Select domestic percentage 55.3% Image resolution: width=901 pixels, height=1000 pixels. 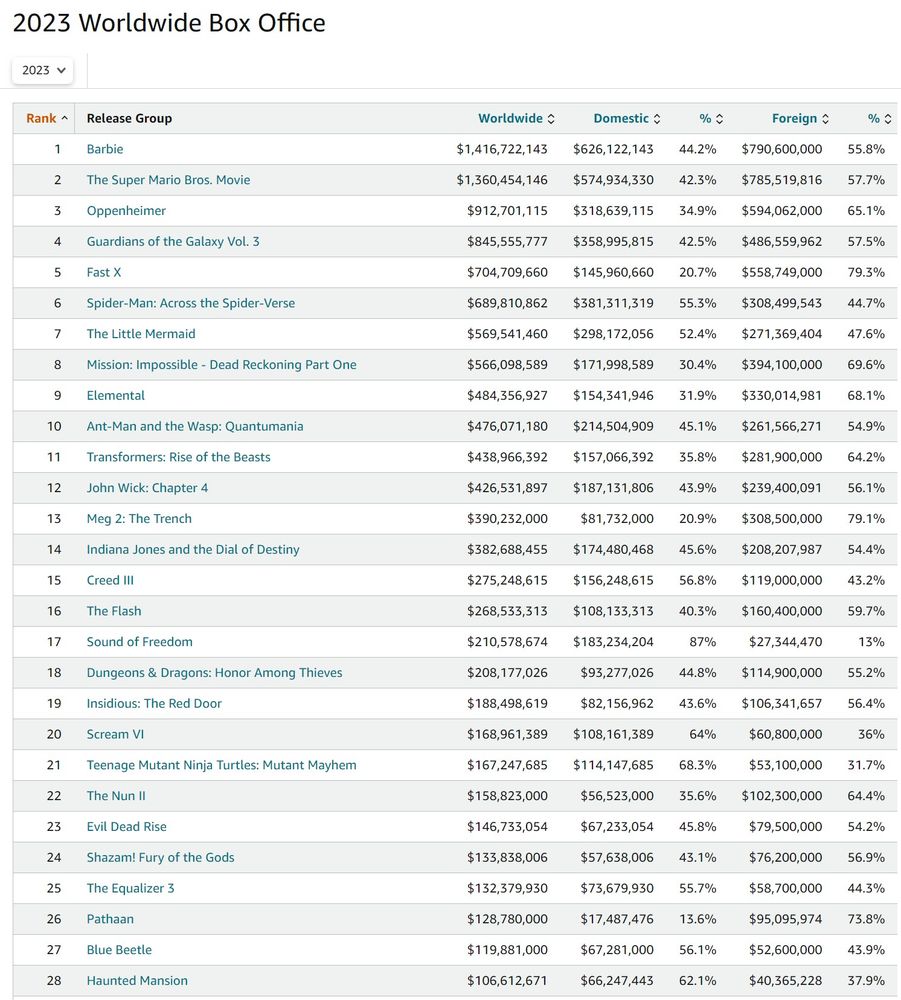pyautogui.click(x=698, y=304)
